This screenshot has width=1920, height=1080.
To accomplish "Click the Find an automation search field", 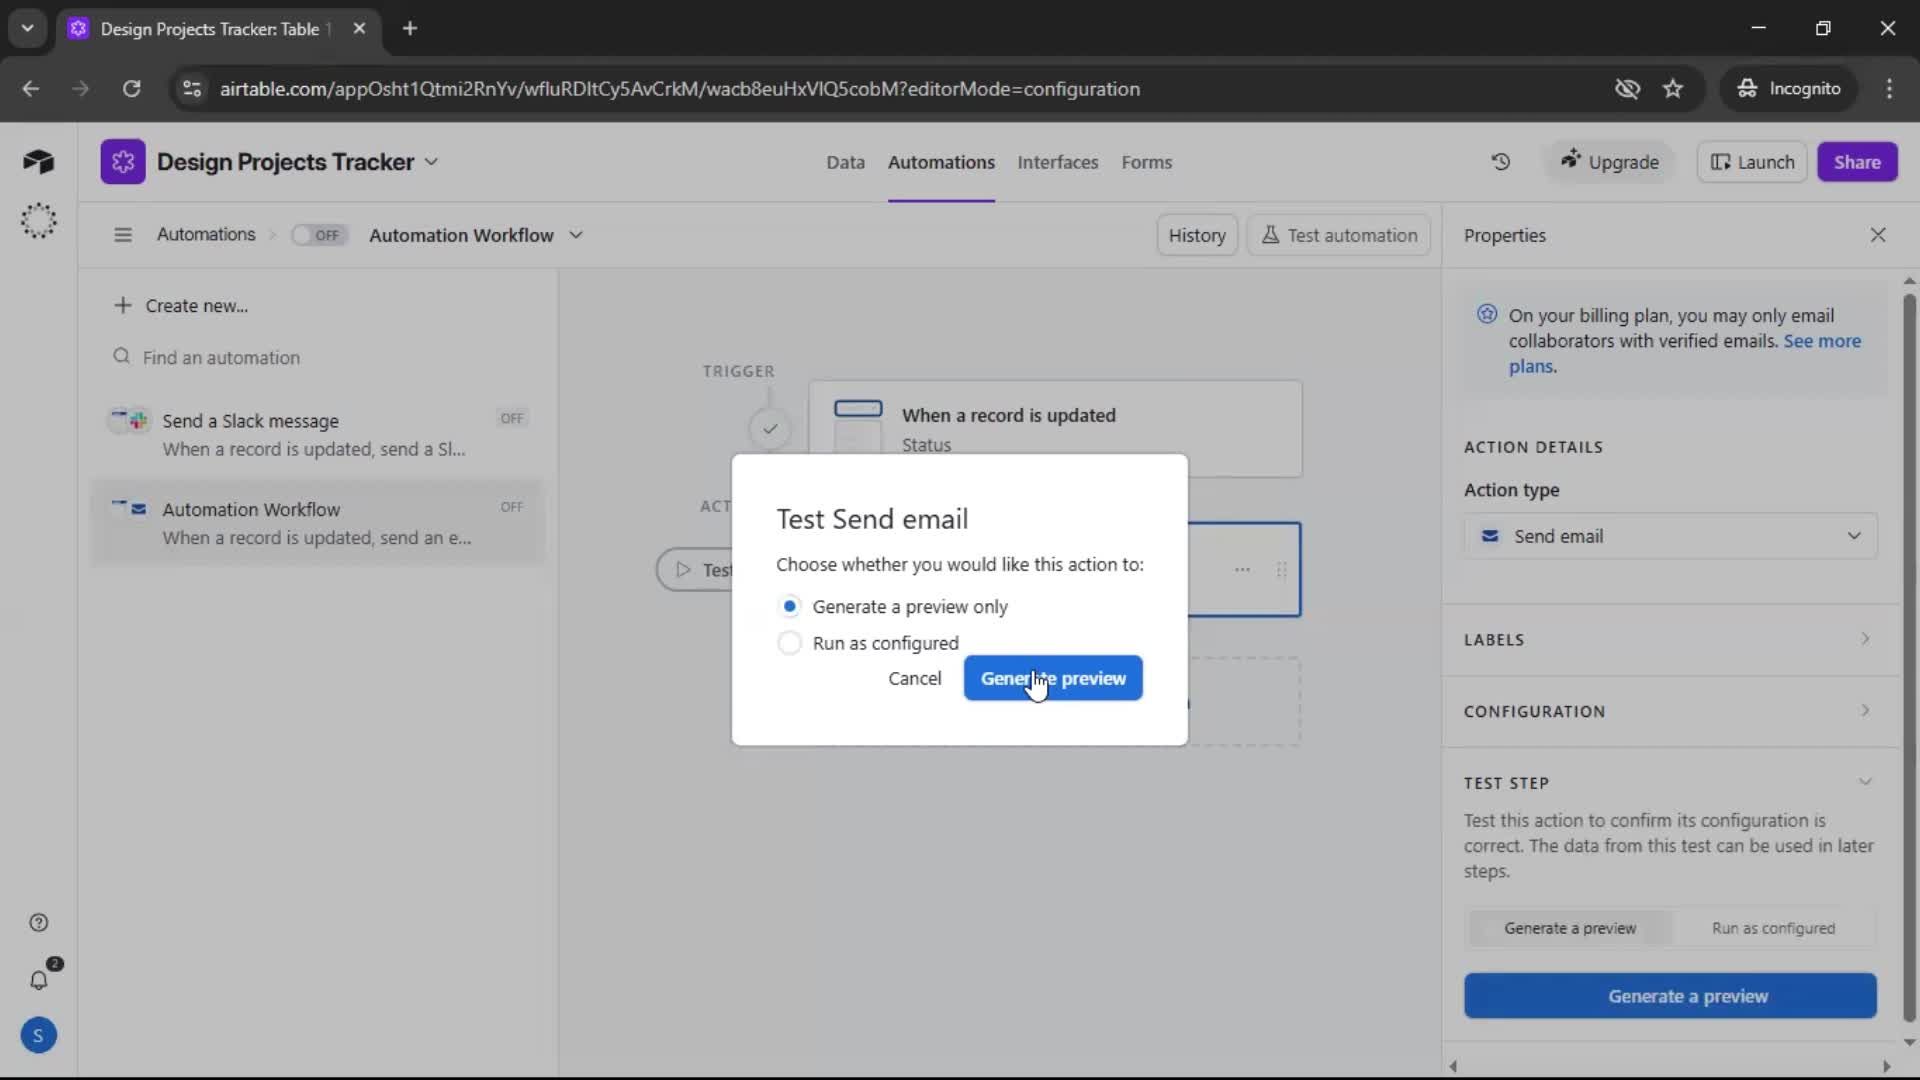I will pos(318,357).
